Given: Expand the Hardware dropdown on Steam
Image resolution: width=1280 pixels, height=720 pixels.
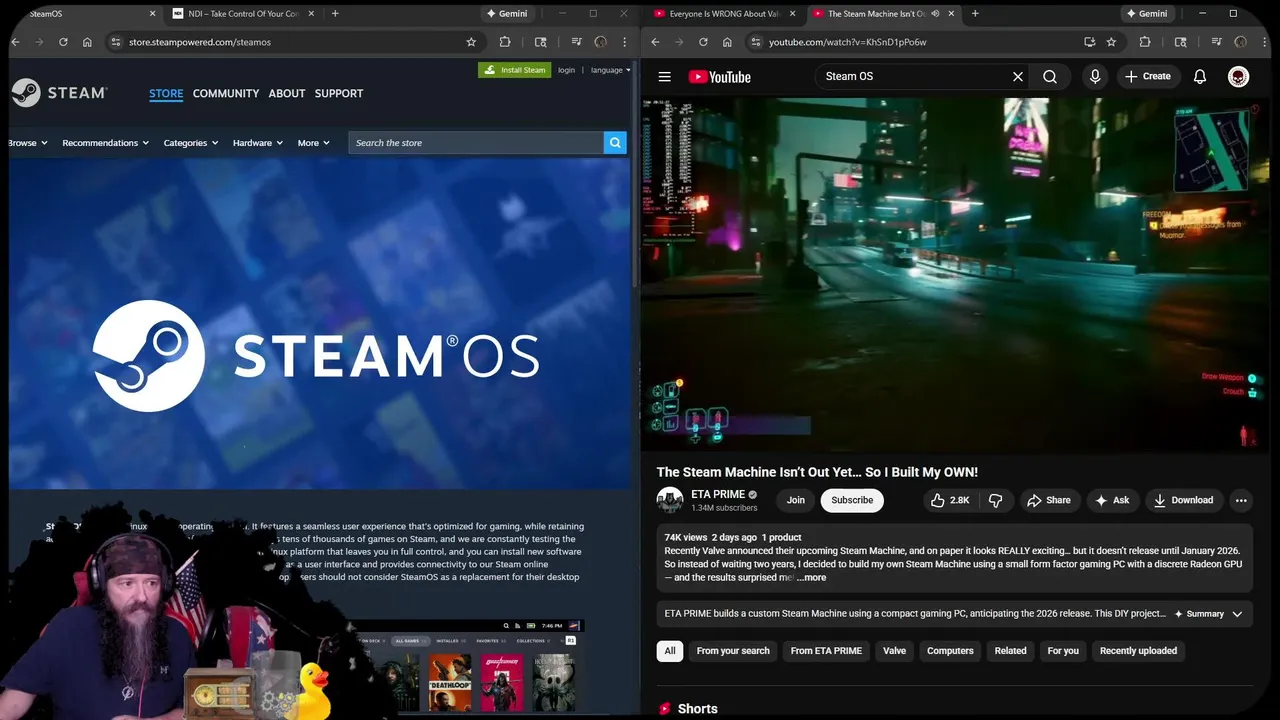Looking at the screenshot, I should click(258, 143).
